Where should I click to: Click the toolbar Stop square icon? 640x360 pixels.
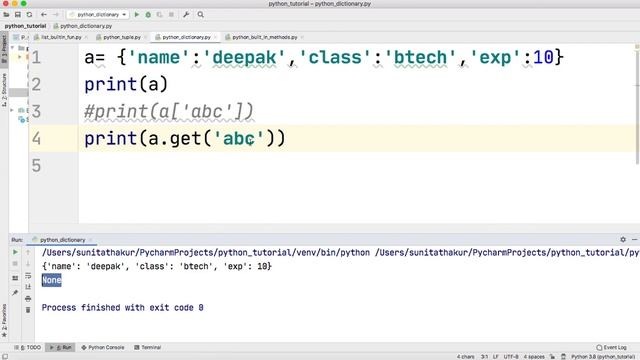(x=171, y=15)
